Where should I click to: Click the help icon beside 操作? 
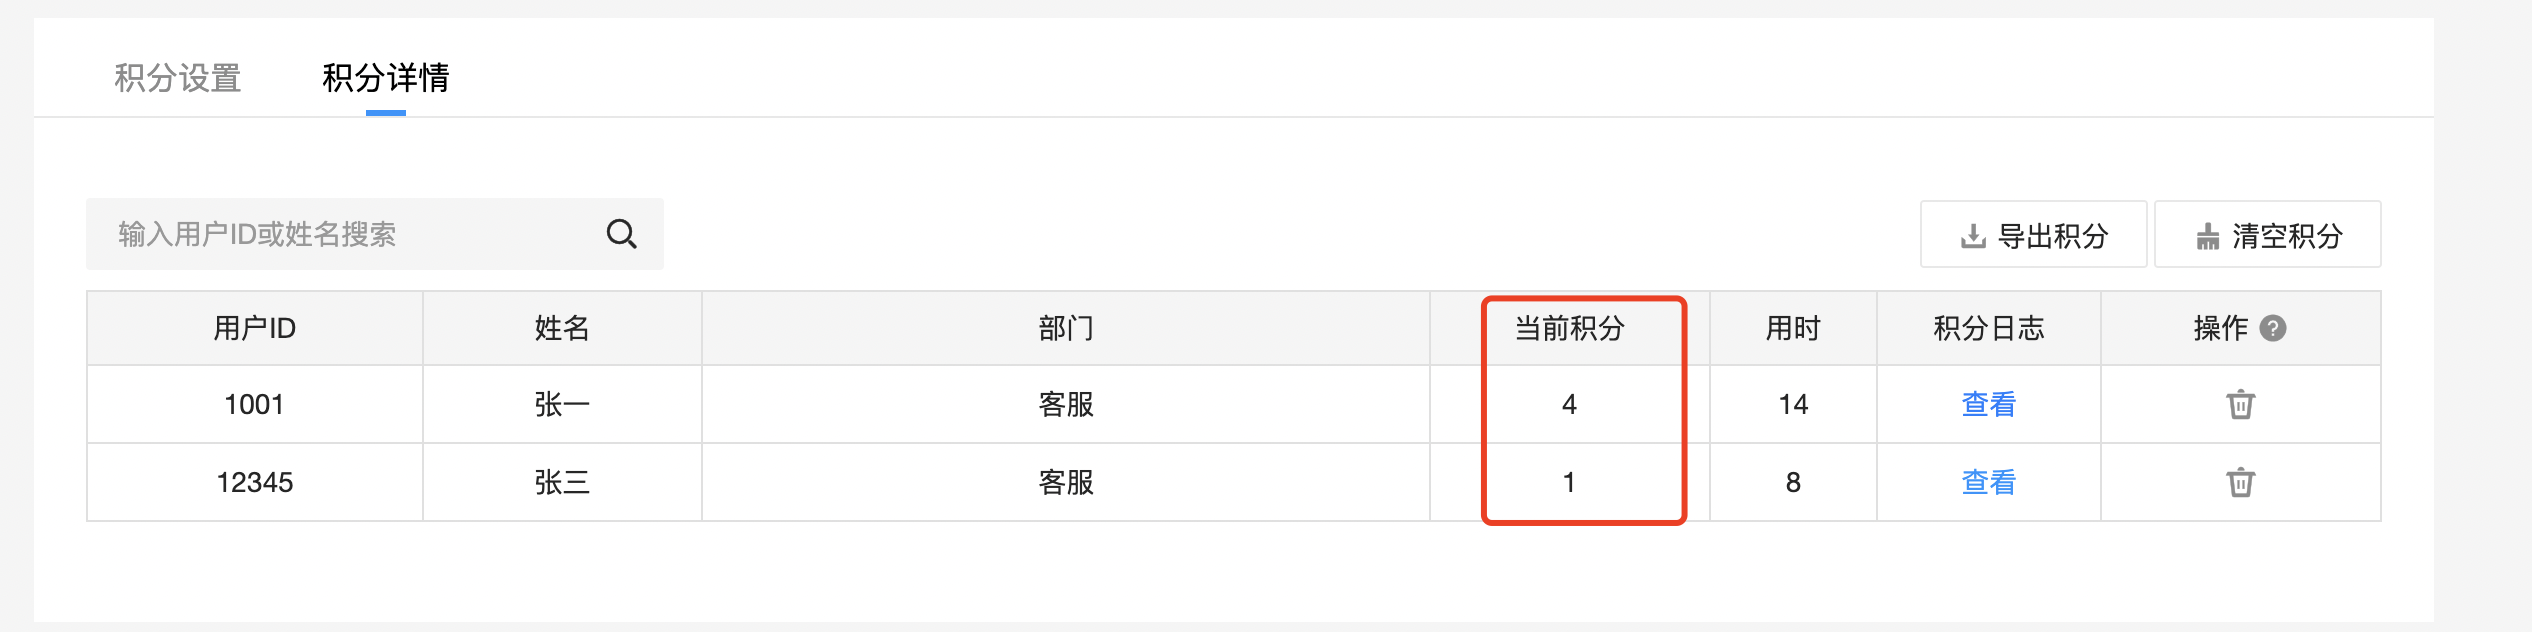point(2273,328)
